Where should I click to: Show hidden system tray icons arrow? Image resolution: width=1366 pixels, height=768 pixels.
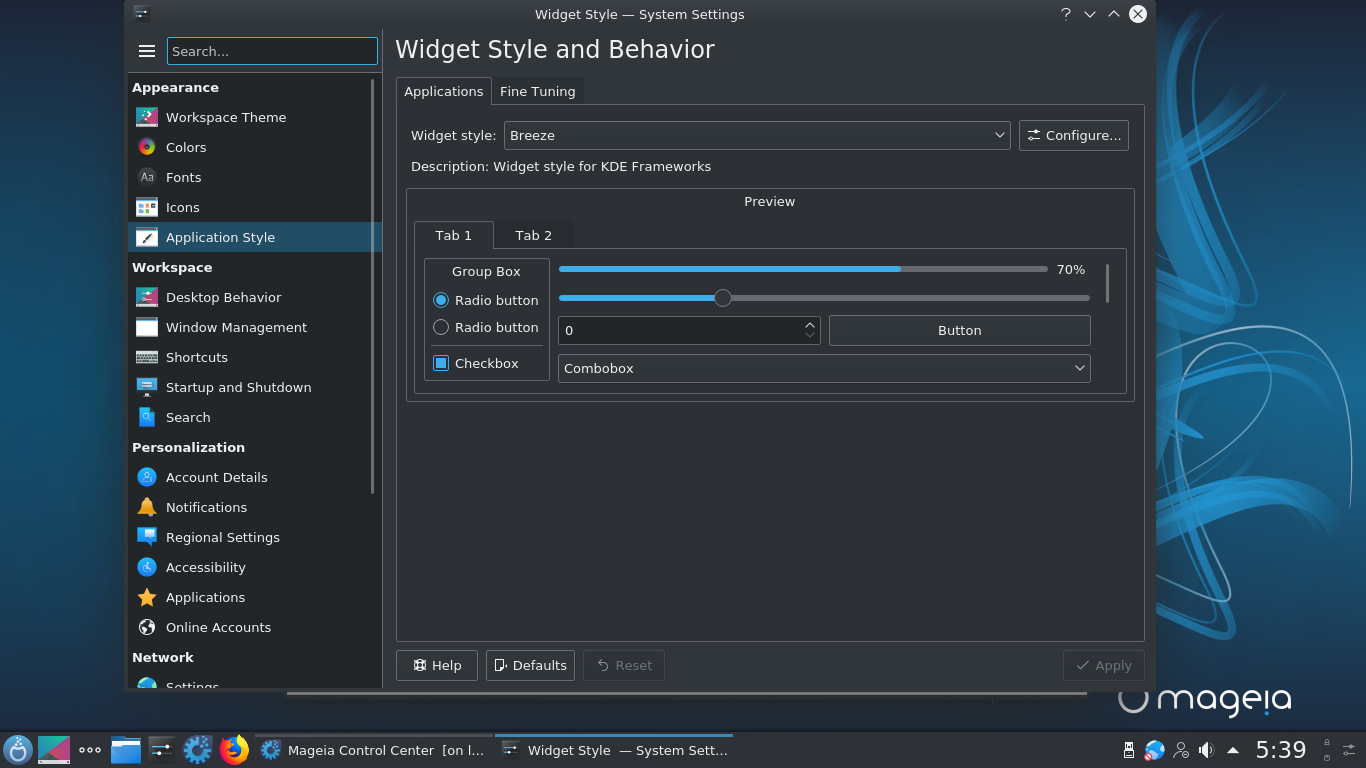pos(1233,750)
